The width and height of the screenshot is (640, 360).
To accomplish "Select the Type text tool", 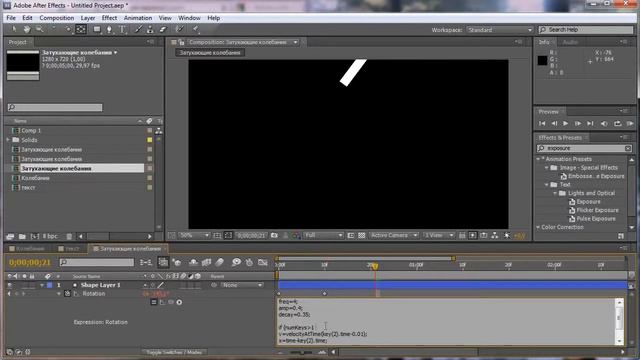I will tap(122, 29).
